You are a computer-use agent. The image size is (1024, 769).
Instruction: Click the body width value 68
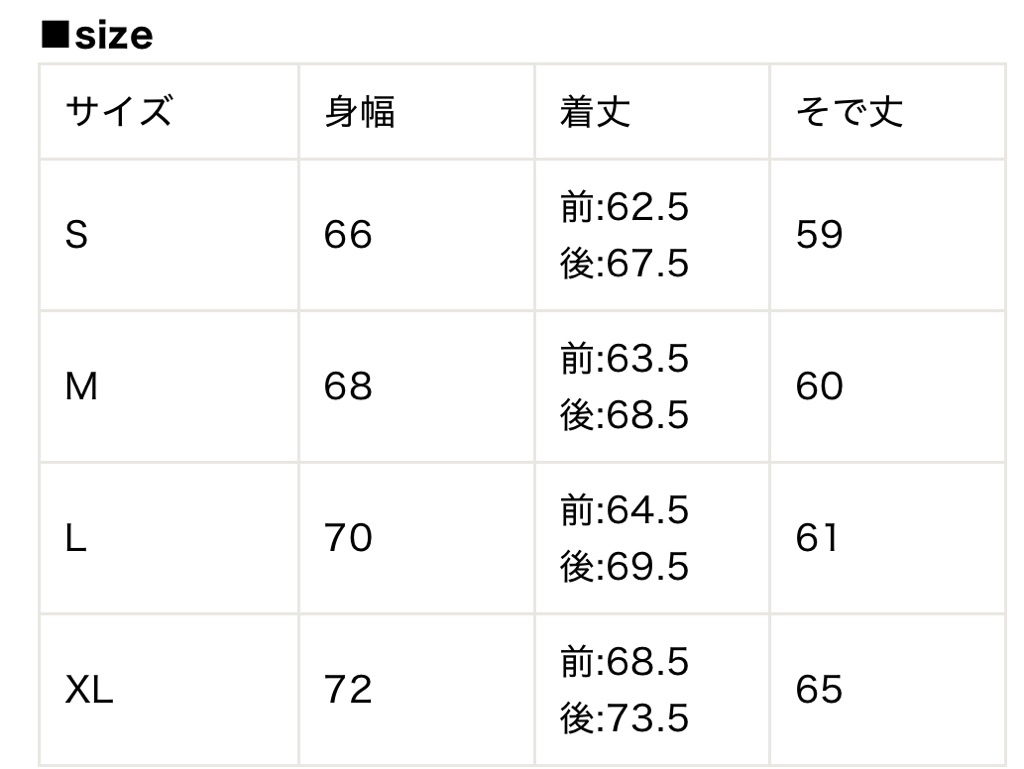click(348, 387)
